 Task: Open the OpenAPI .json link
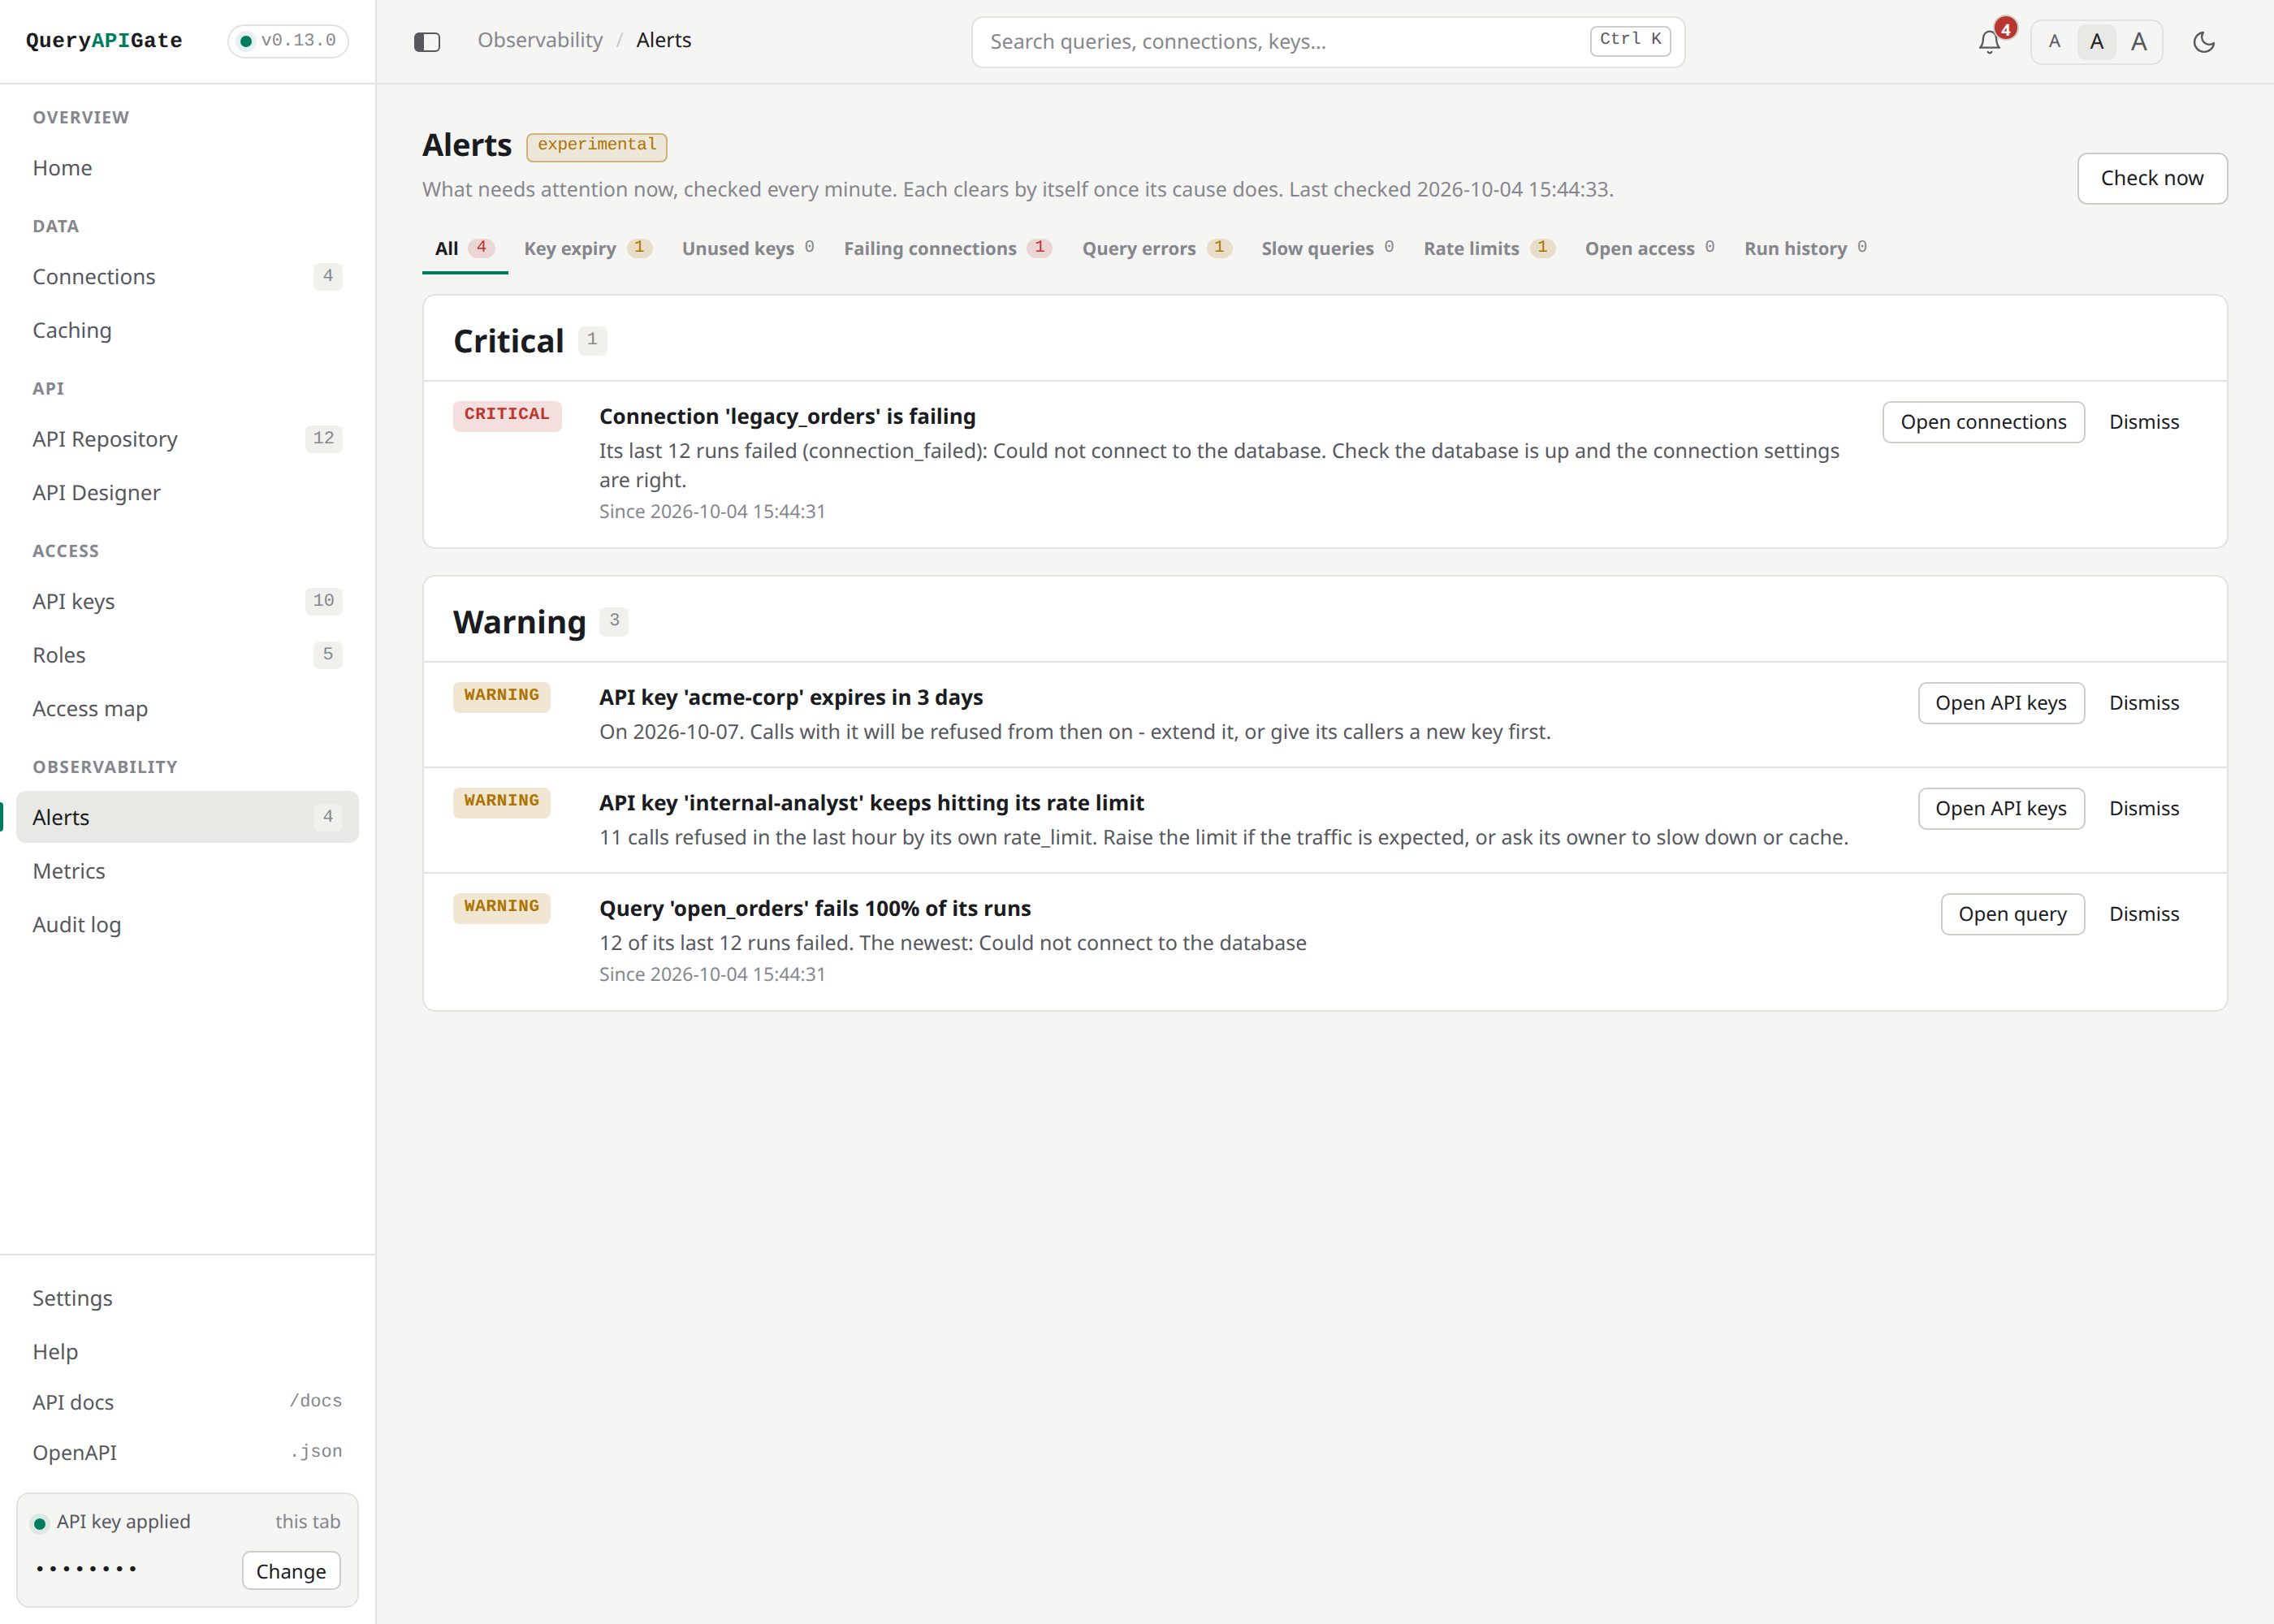point(187,1452)
